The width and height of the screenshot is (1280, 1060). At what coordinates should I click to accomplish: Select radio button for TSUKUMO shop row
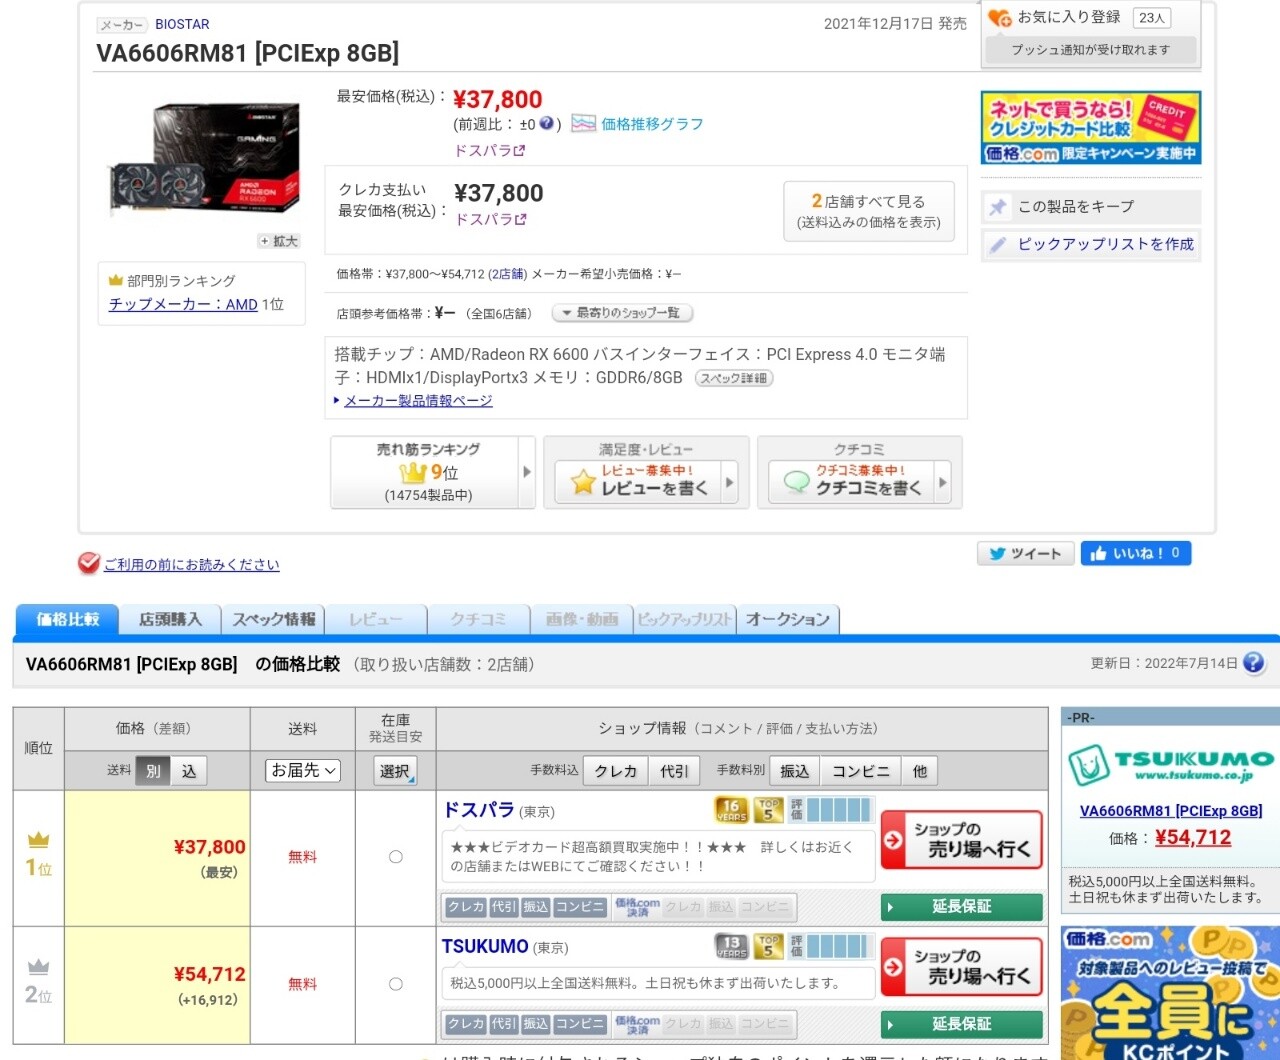[396, 984]
